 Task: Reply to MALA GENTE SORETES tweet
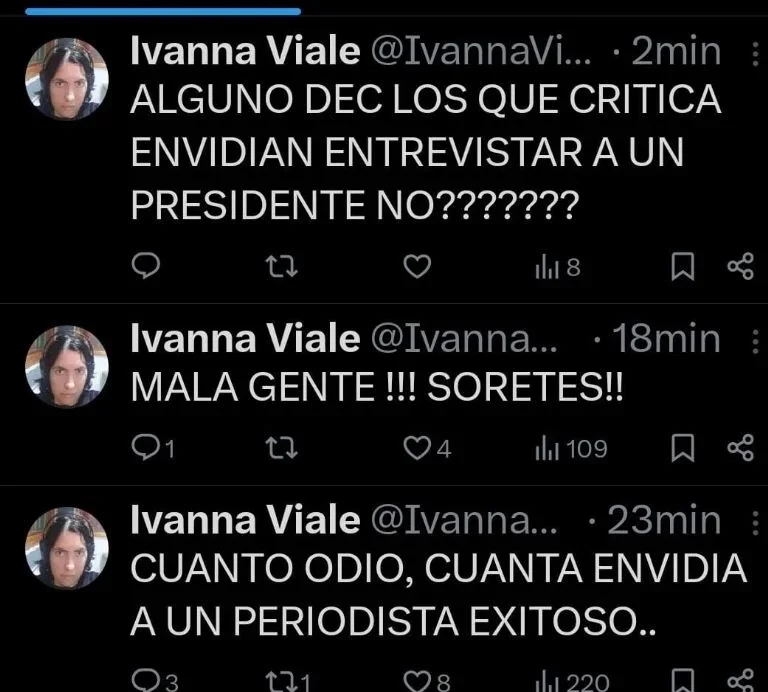tap(153, 448)
